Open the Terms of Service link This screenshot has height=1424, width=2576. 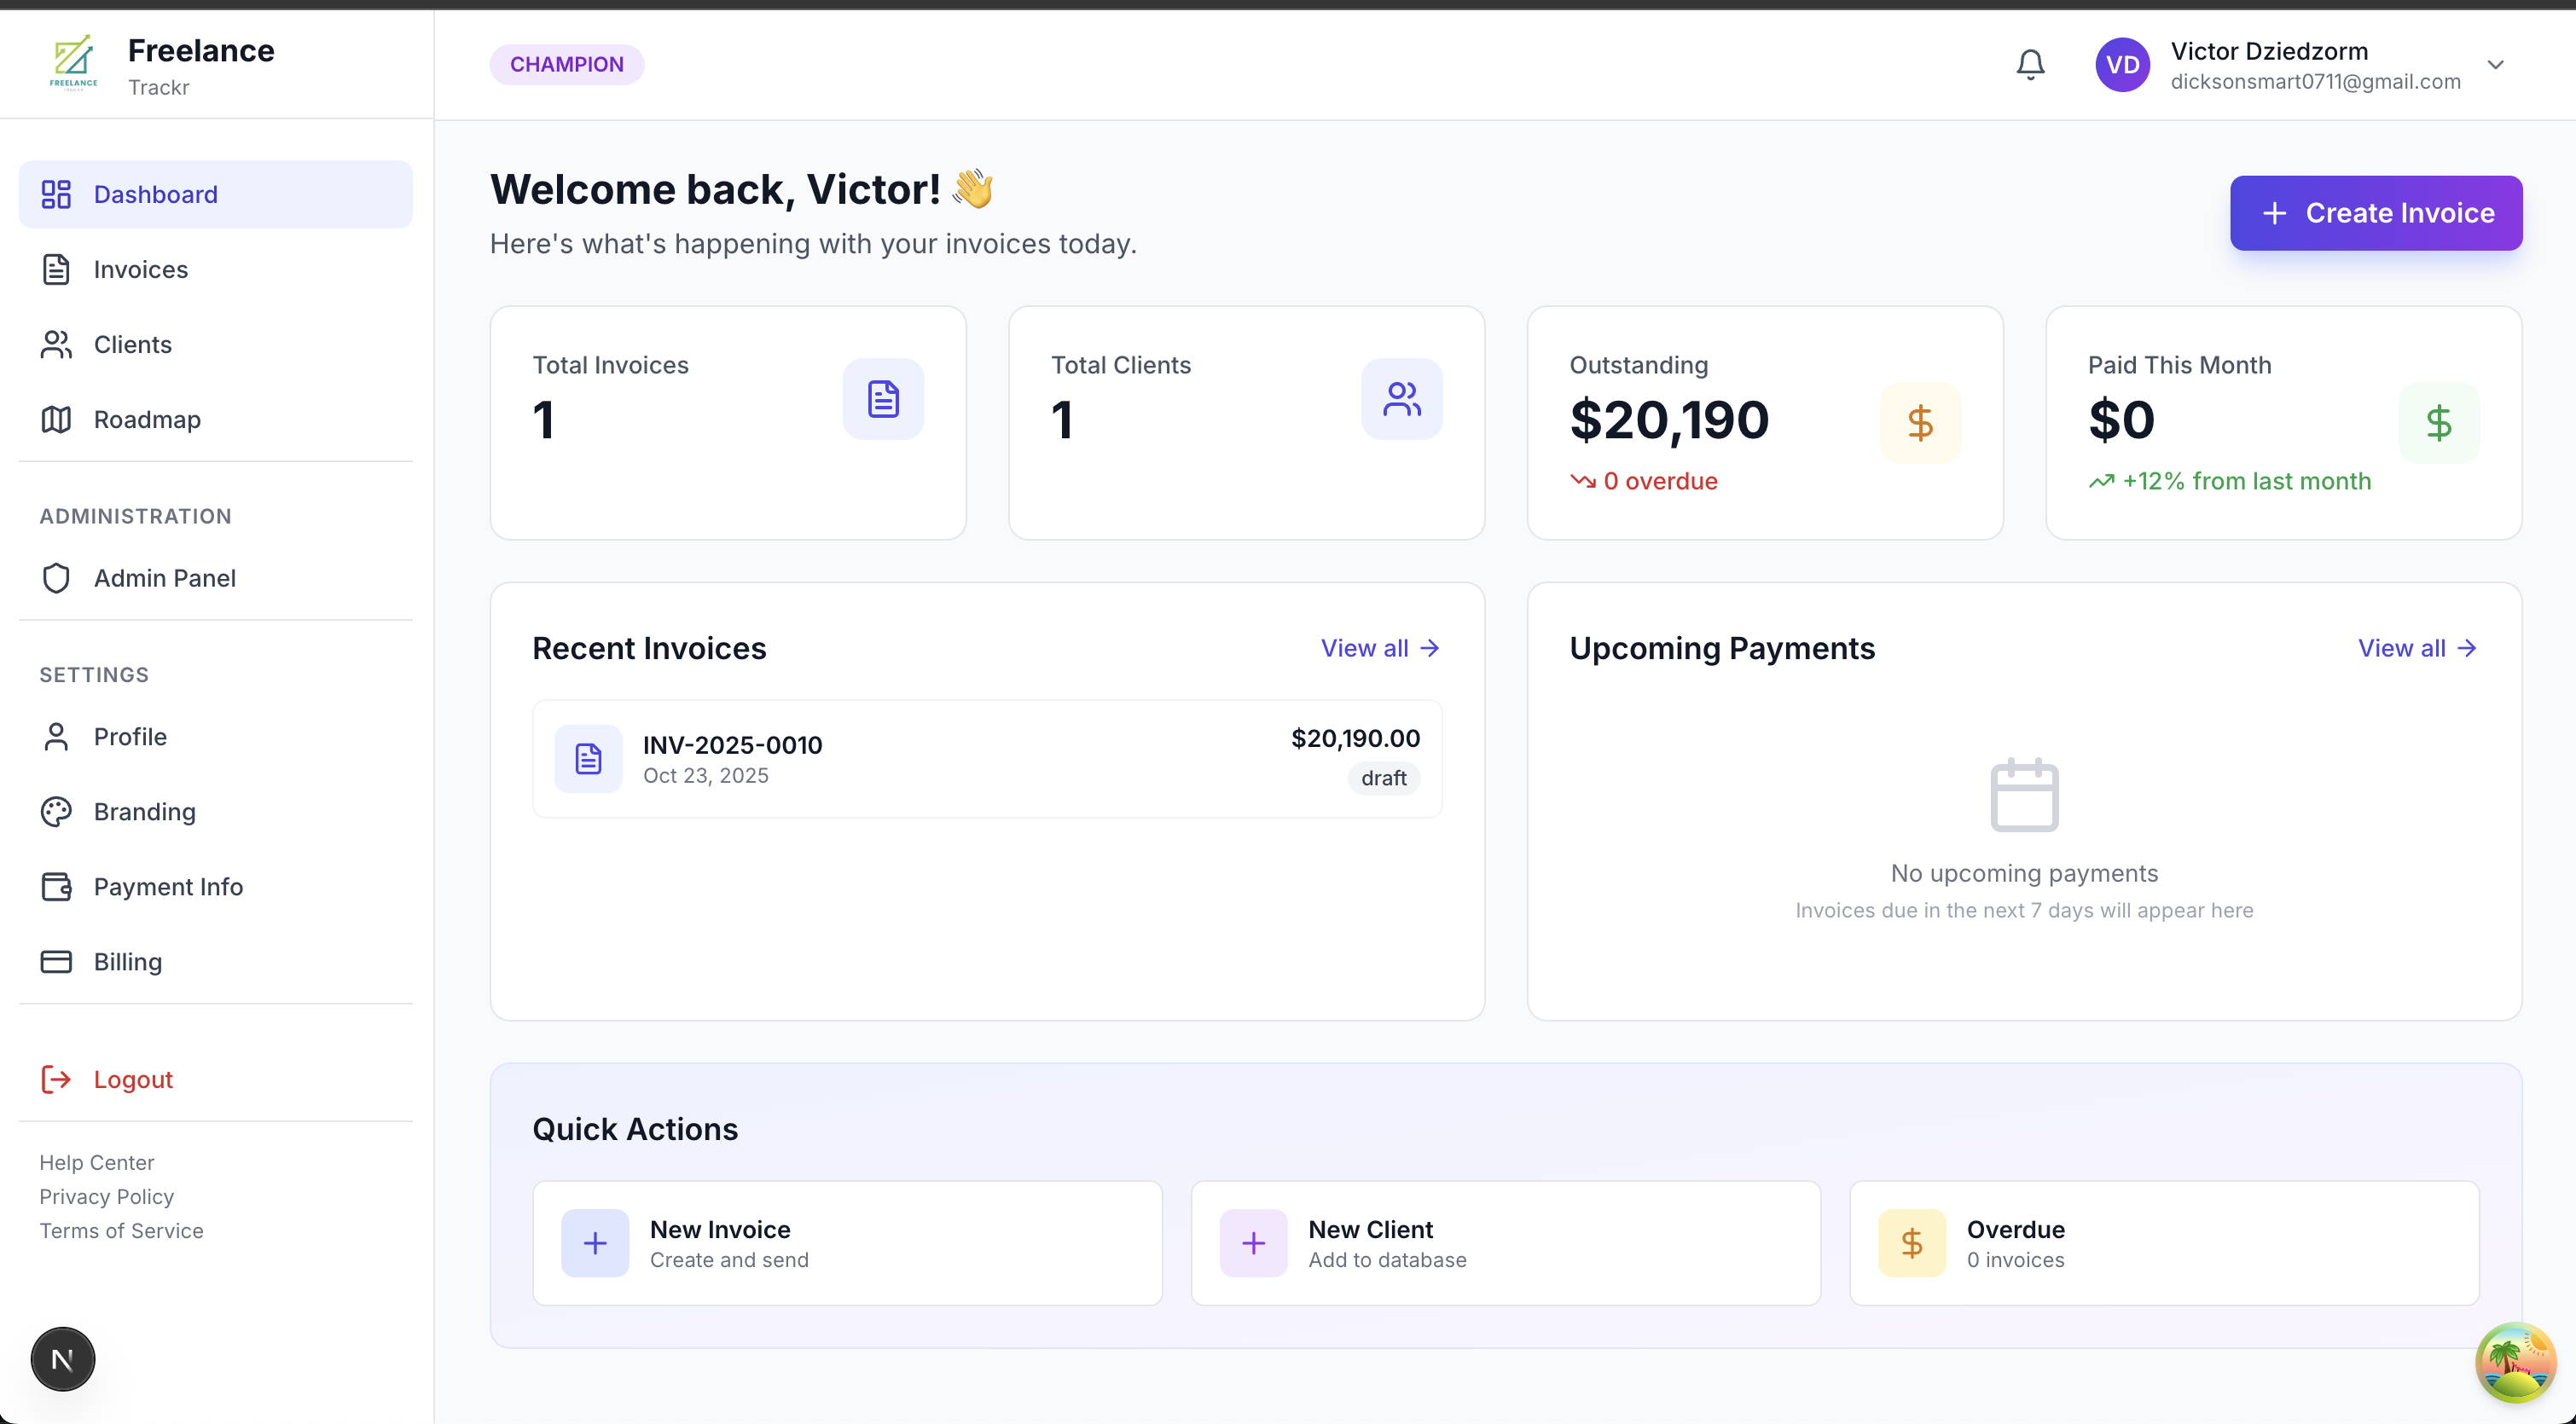tap(121, 1231)
